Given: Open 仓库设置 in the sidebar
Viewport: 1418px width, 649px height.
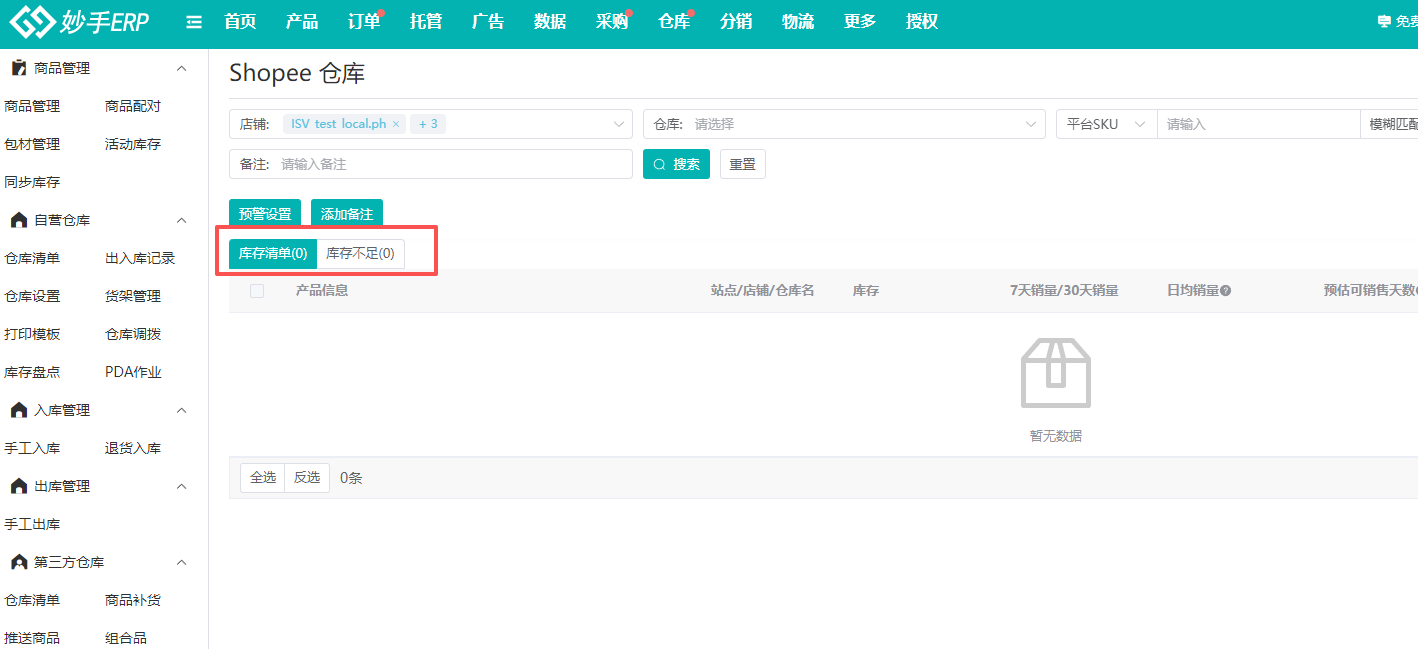Looking at the screenshot, I should coord(32,296).
